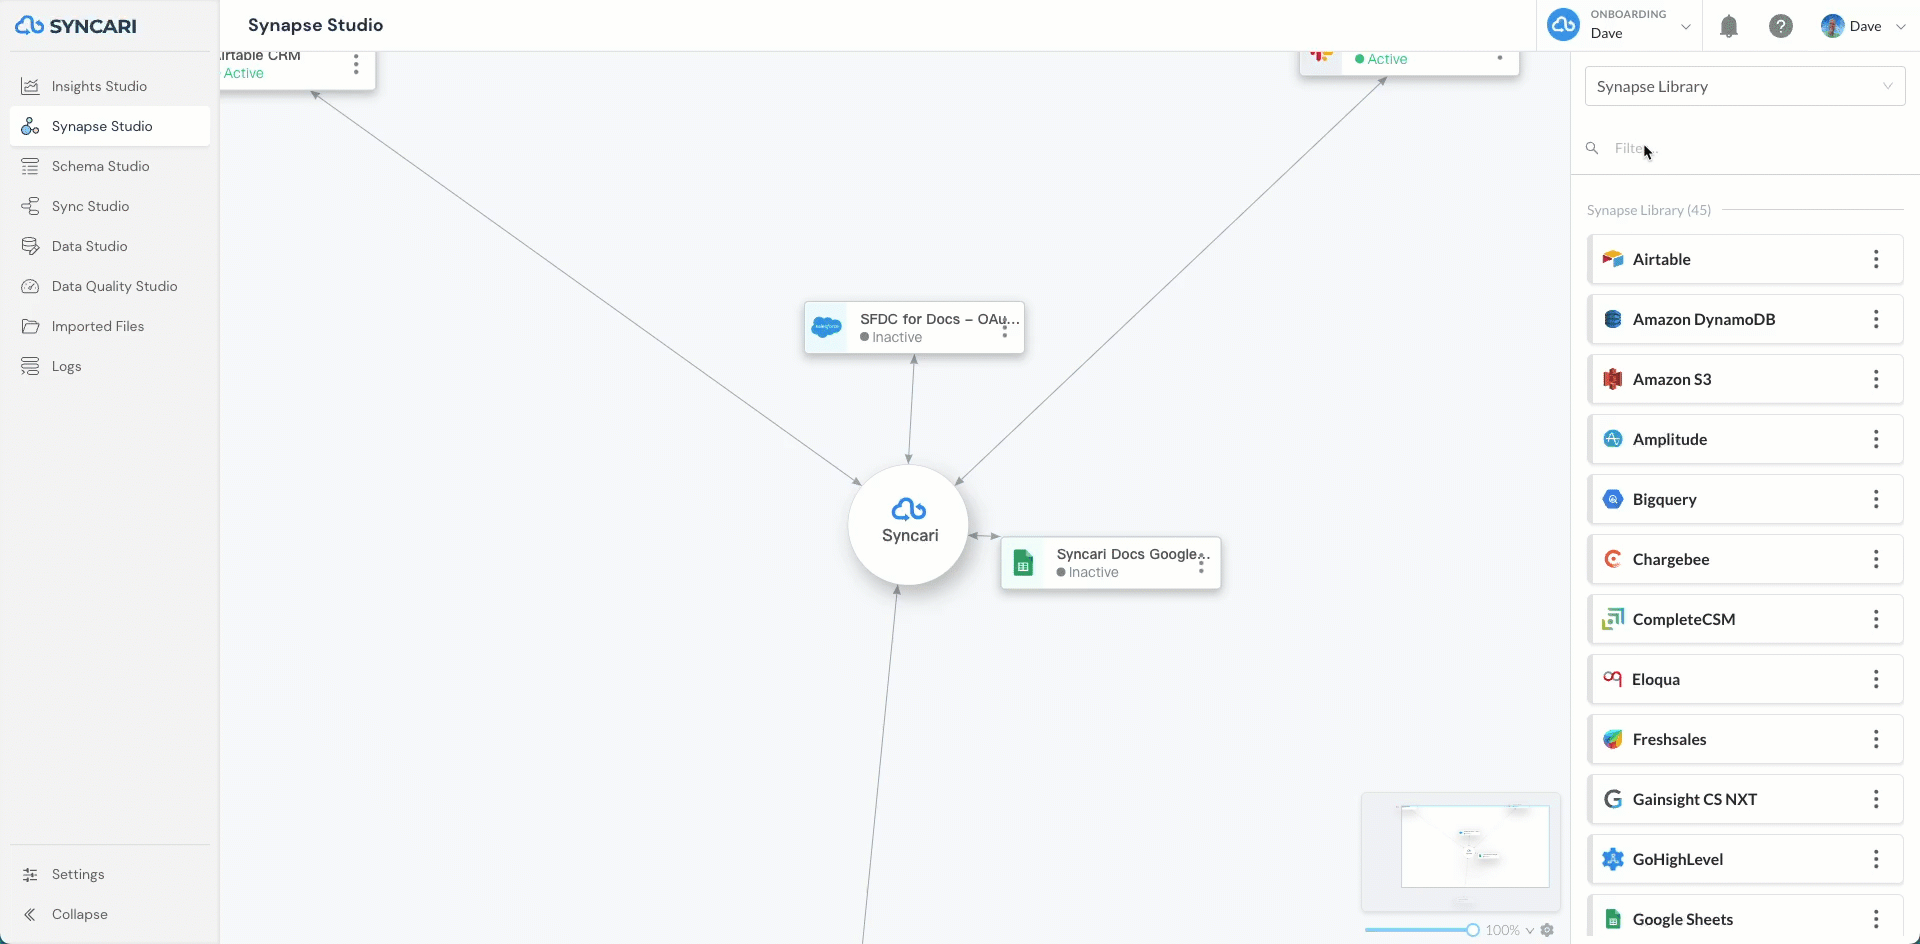Open Data Quality Studio

(109, 286)
